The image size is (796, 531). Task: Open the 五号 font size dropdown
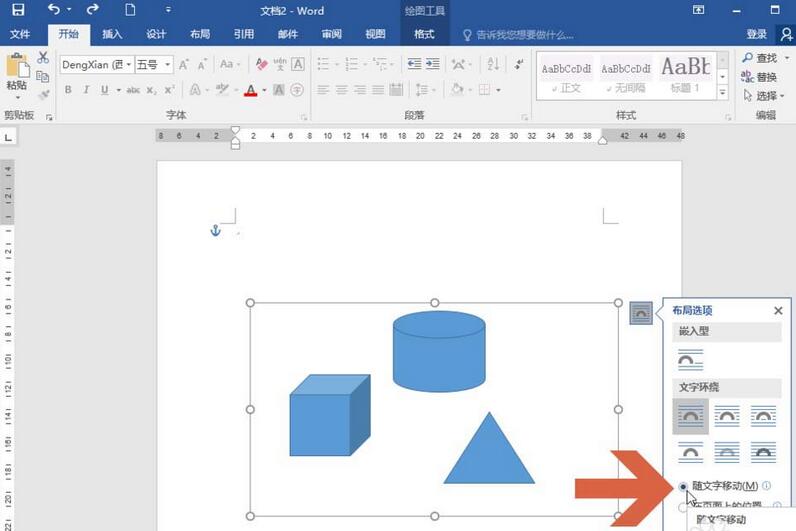pyautogui.click(x=168, y=64)
